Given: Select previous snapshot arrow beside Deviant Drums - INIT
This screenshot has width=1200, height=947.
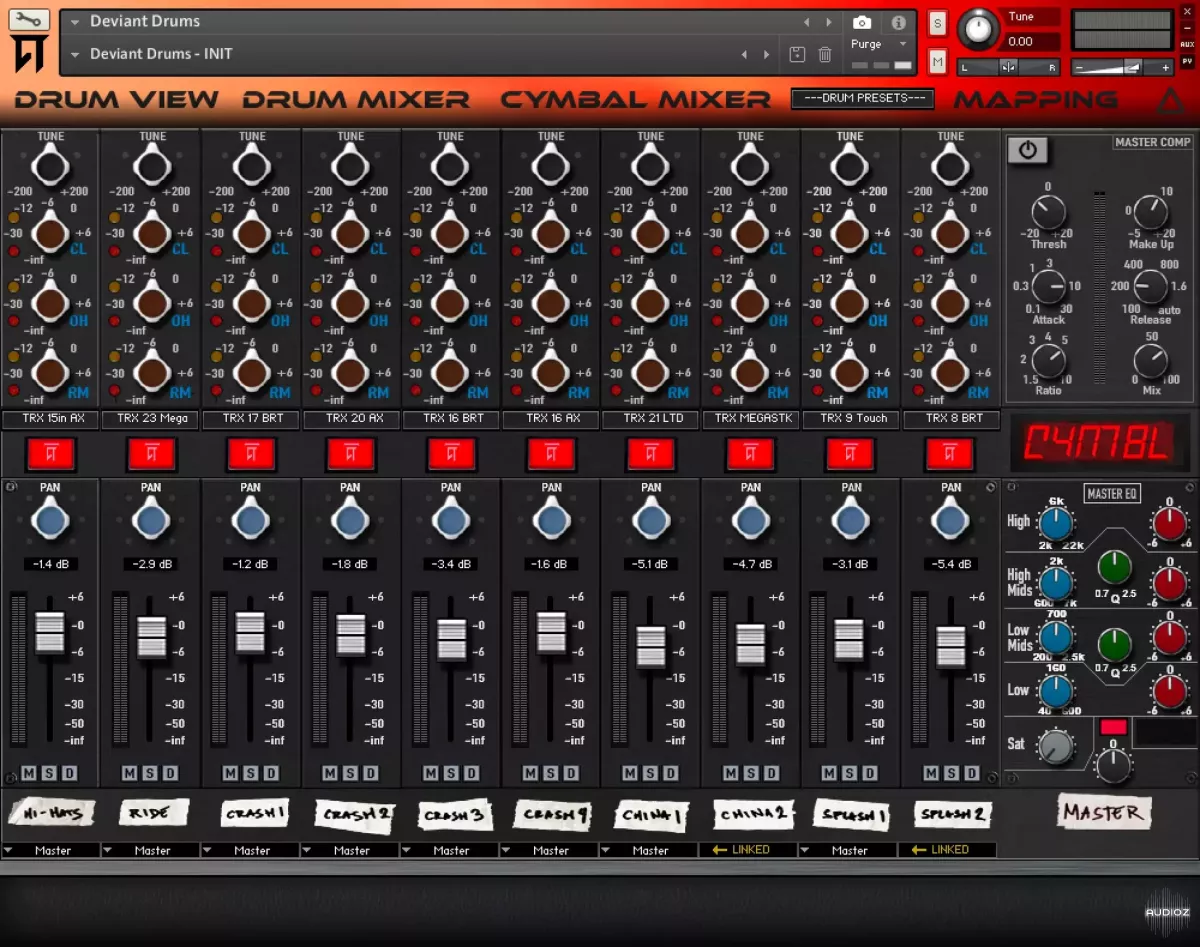Looking at the screenshot, I should [744, 55].
